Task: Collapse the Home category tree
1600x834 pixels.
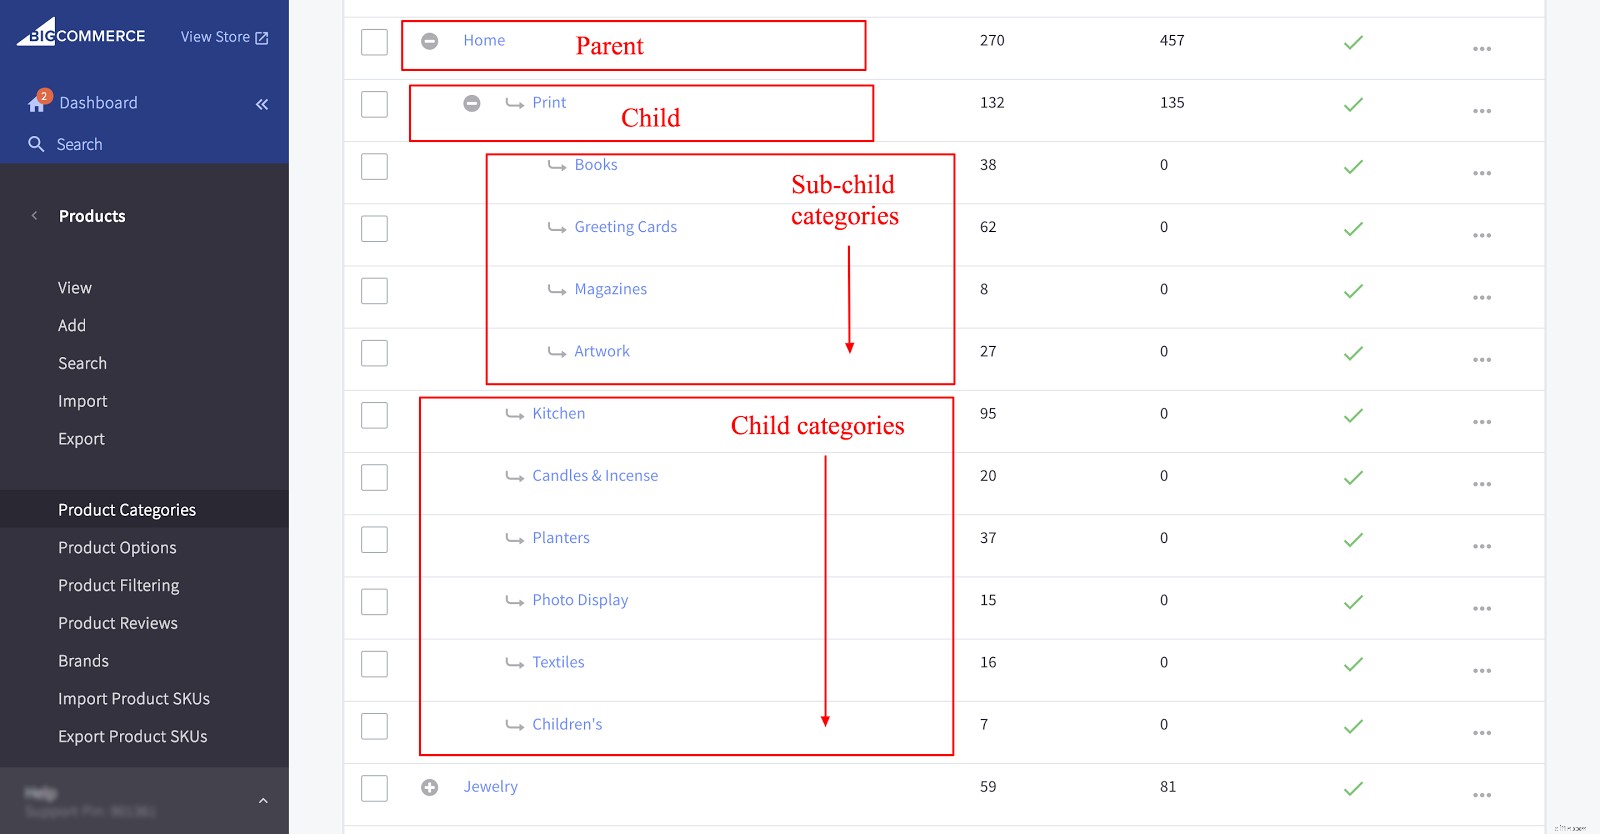Action: click(429, 40)
